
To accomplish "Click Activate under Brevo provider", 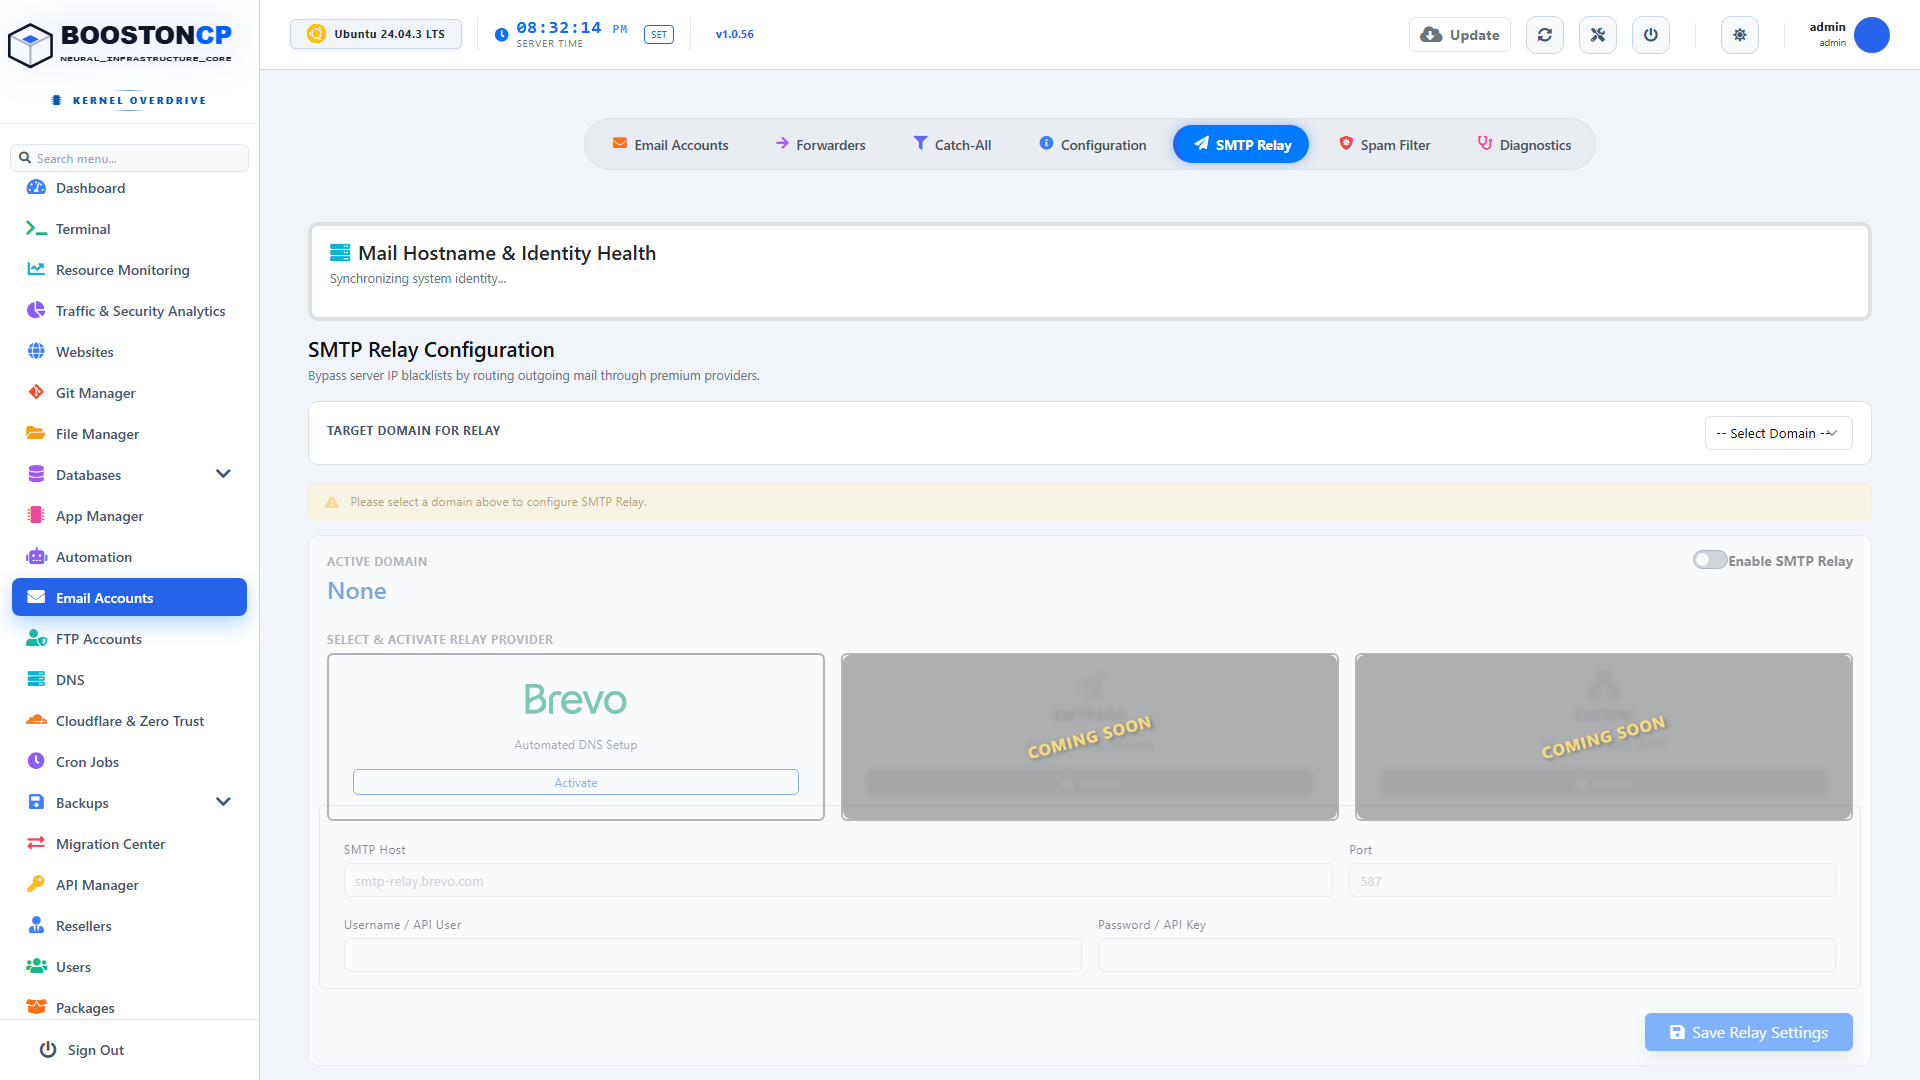I will point(576,782).
